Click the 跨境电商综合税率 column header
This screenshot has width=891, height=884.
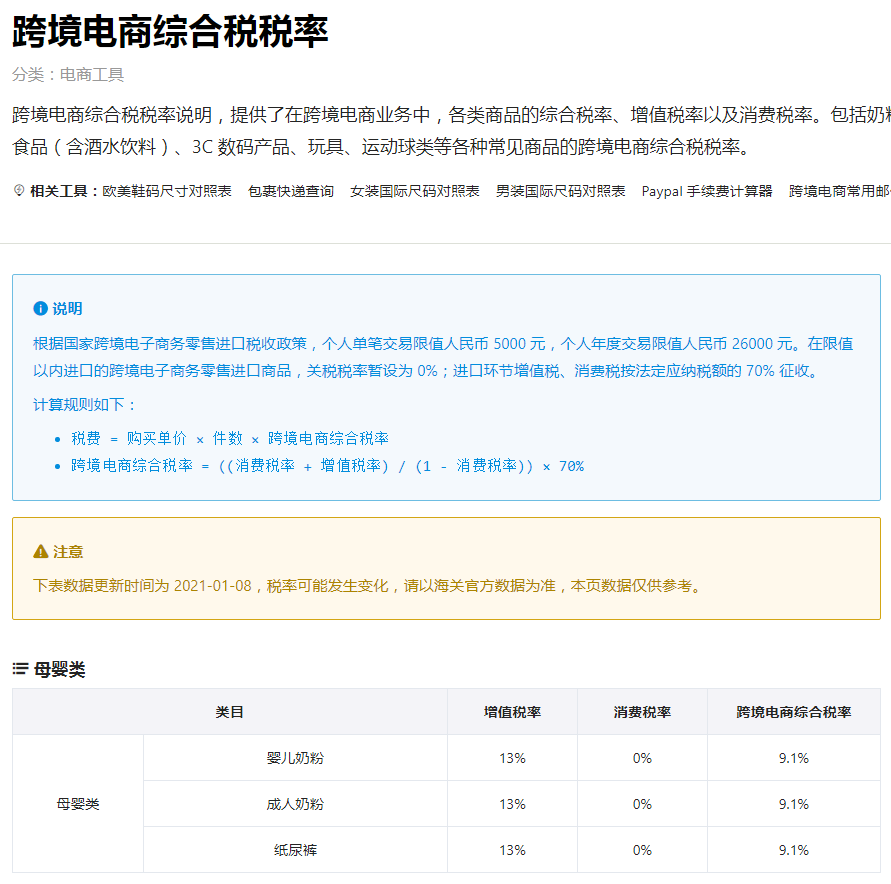794,712
